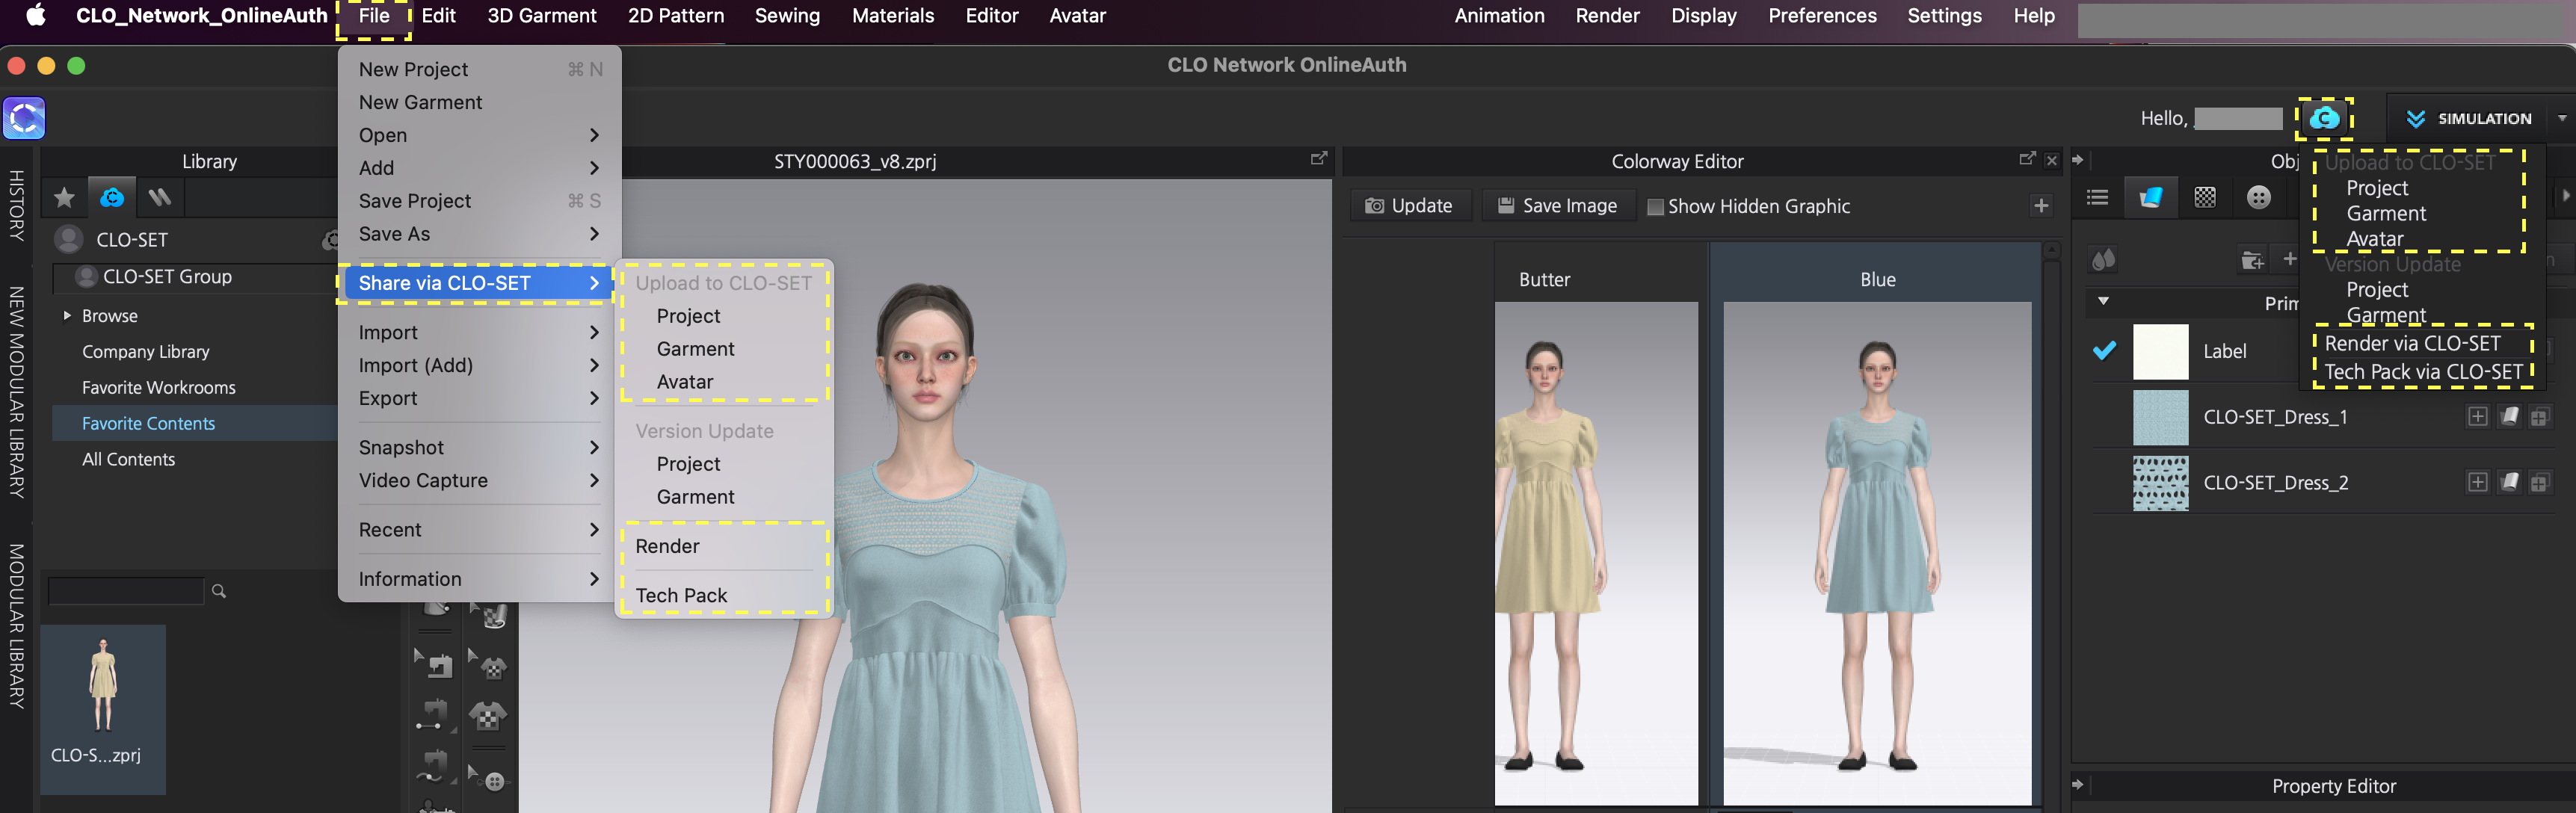Select the Edit Sewing tool icon

point(434,664)
